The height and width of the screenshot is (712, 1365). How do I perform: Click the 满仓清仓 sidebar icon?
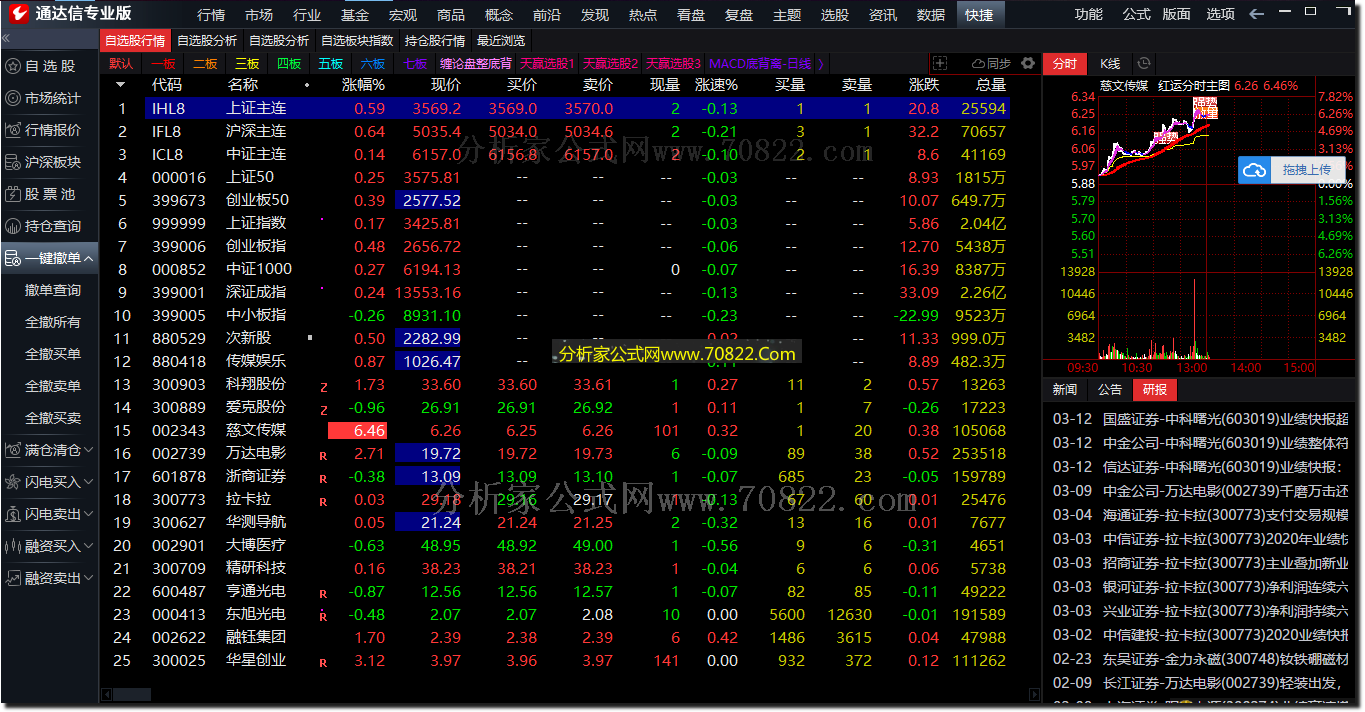tap(12, 450)
